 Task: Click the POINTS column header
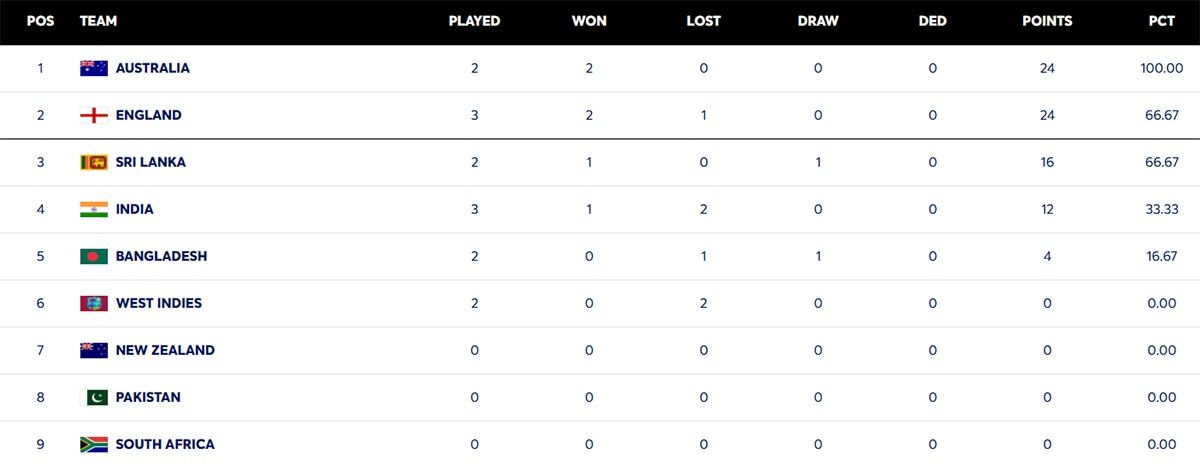pos(1047,21)
